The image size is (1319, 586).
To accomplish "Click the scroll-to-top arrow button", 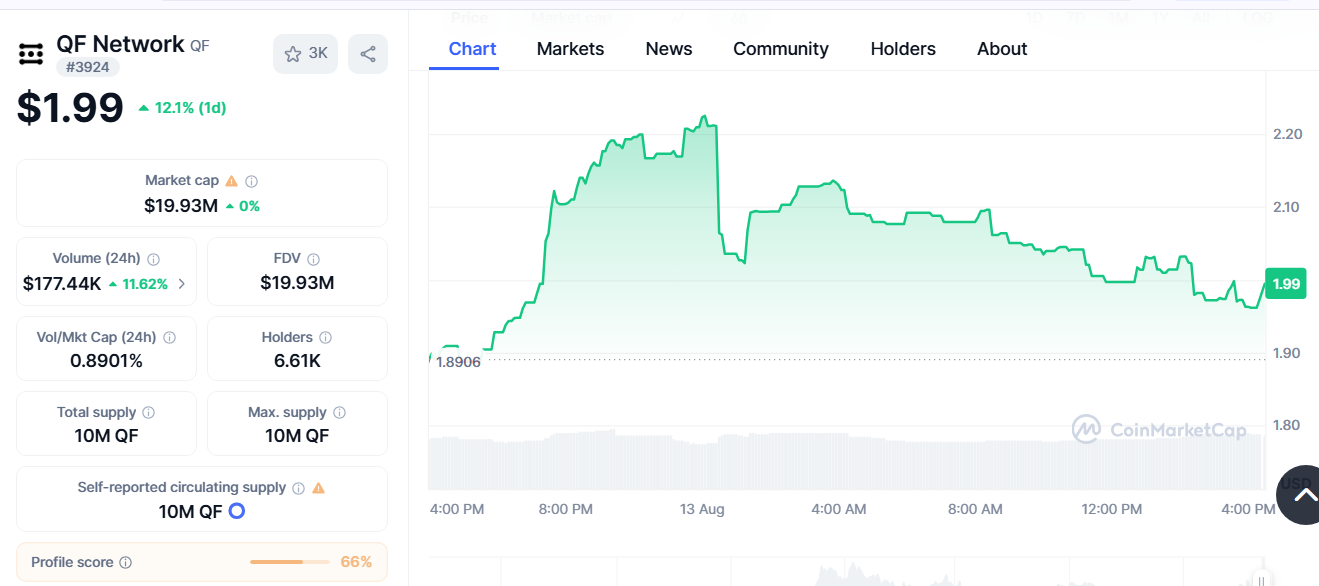I will [x=1305, y=494].
